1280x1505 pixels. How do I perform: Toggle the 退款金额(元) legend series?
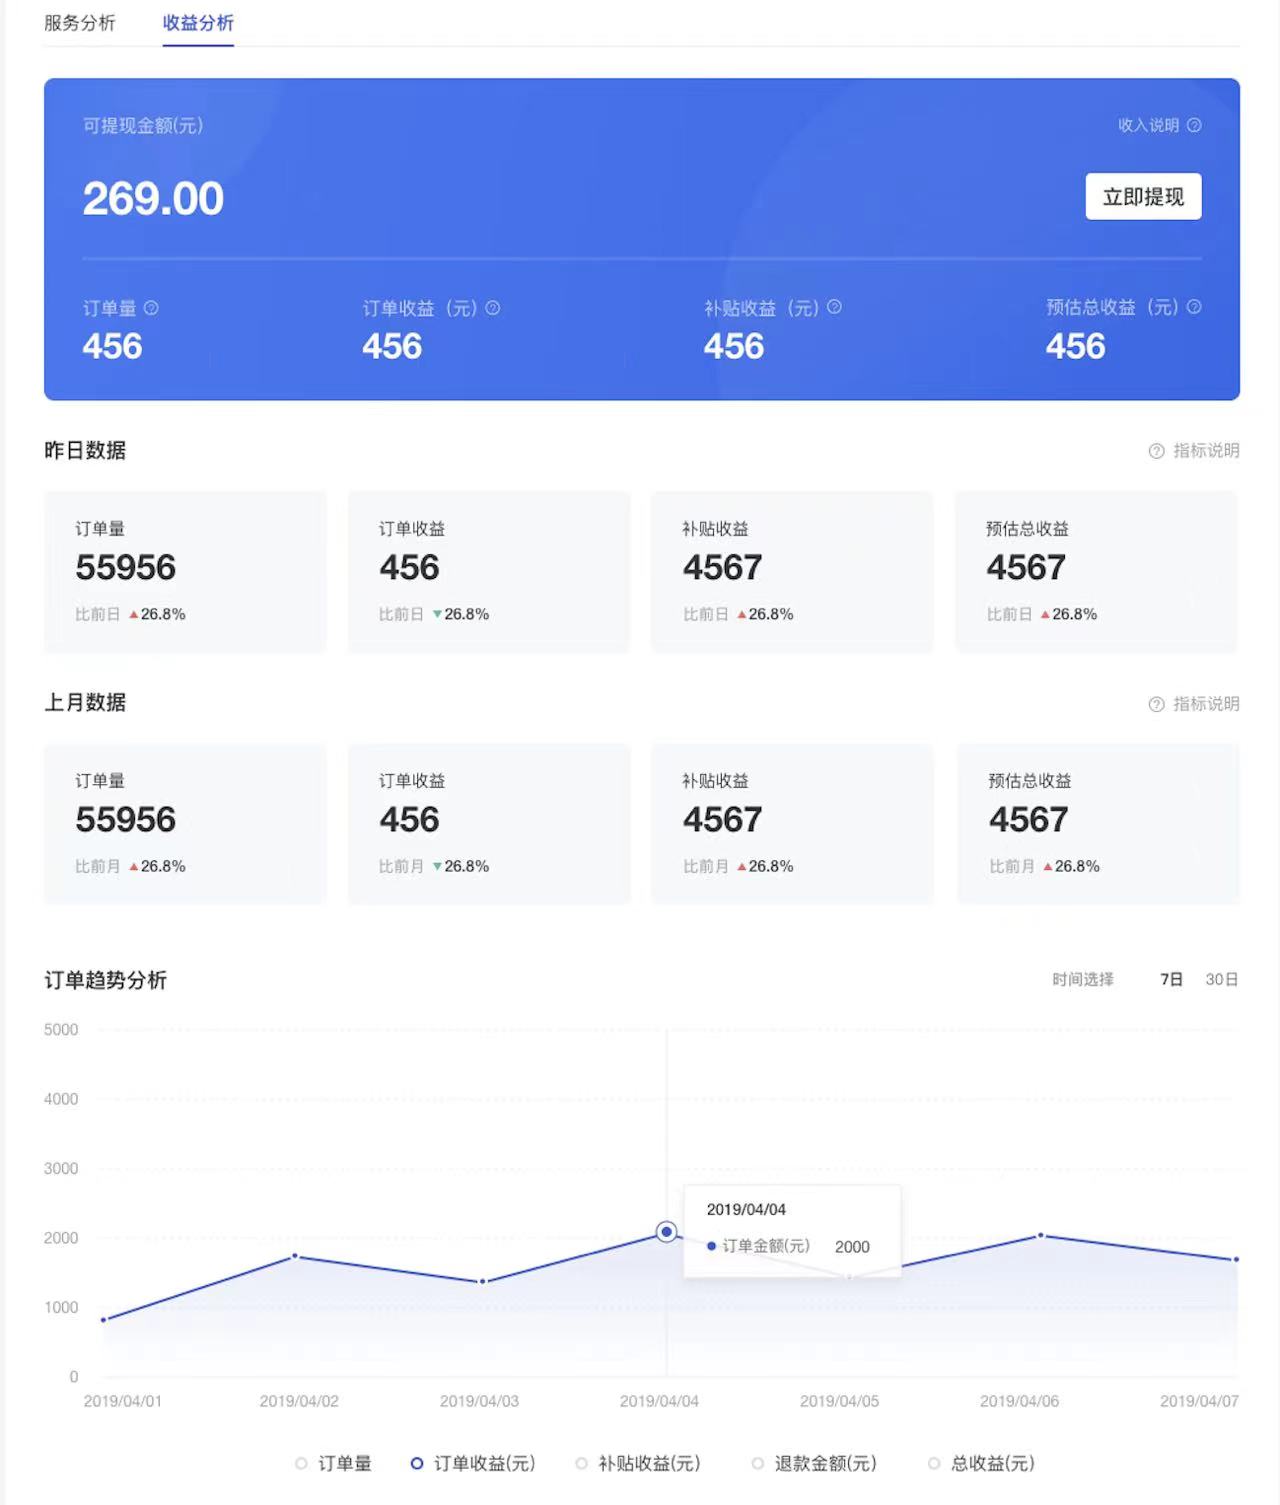814,1463
